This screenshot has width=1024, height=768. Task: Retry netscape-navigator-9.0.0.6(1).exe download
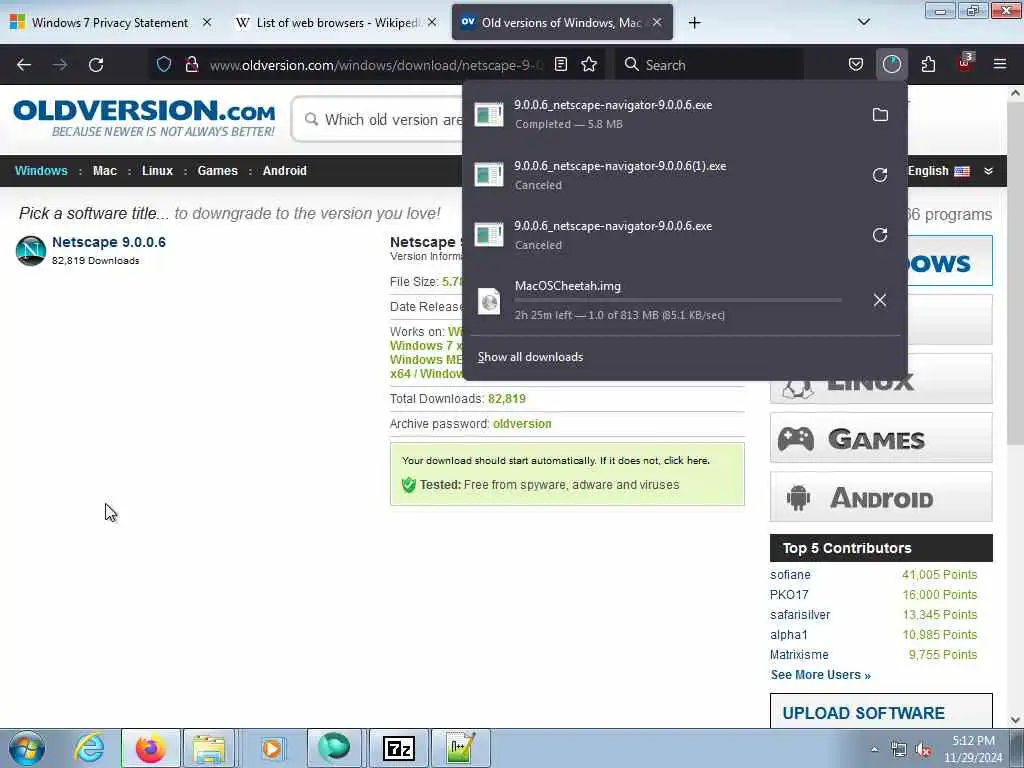pos(880,175)
